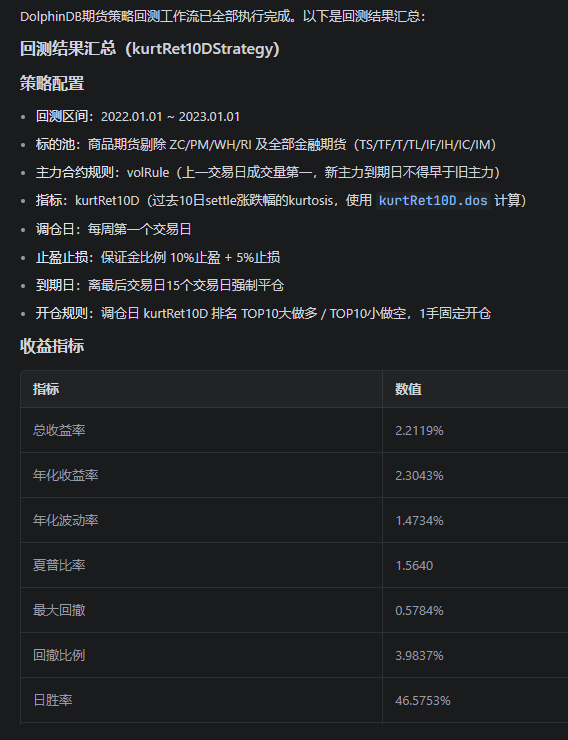568x740 pixels.
Task: Click the value 1.5640
Action: [x=414, y=565]
